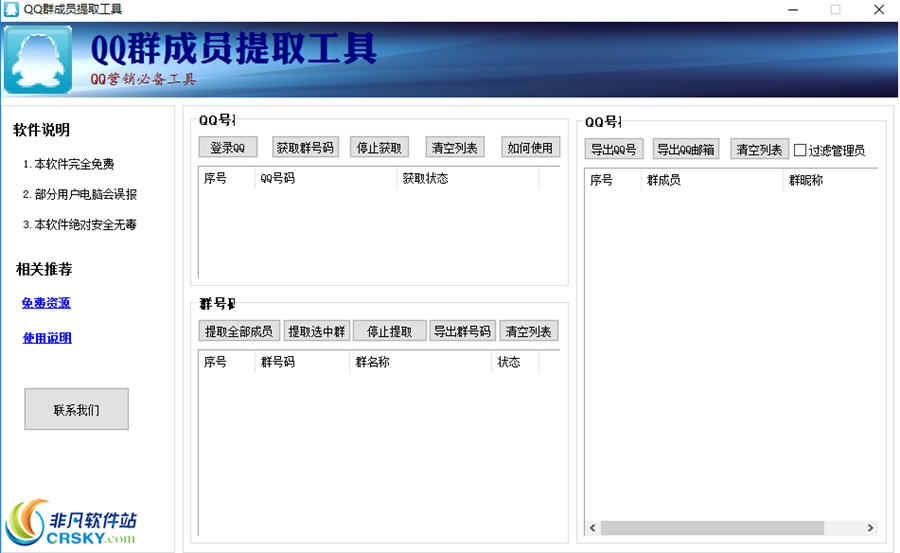Click the 群成员 column header
The width and height of the screenshot is (900, 553).
pyautogui.click(x=712, y=180)
